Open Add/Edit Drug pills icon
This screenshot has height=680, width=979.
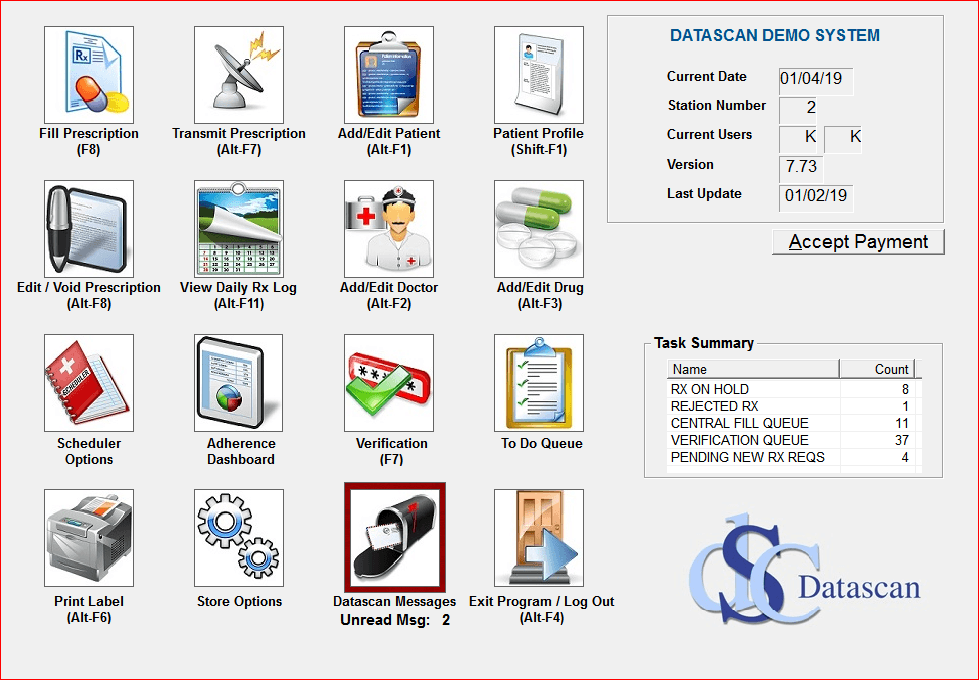(x=539, y=229)
